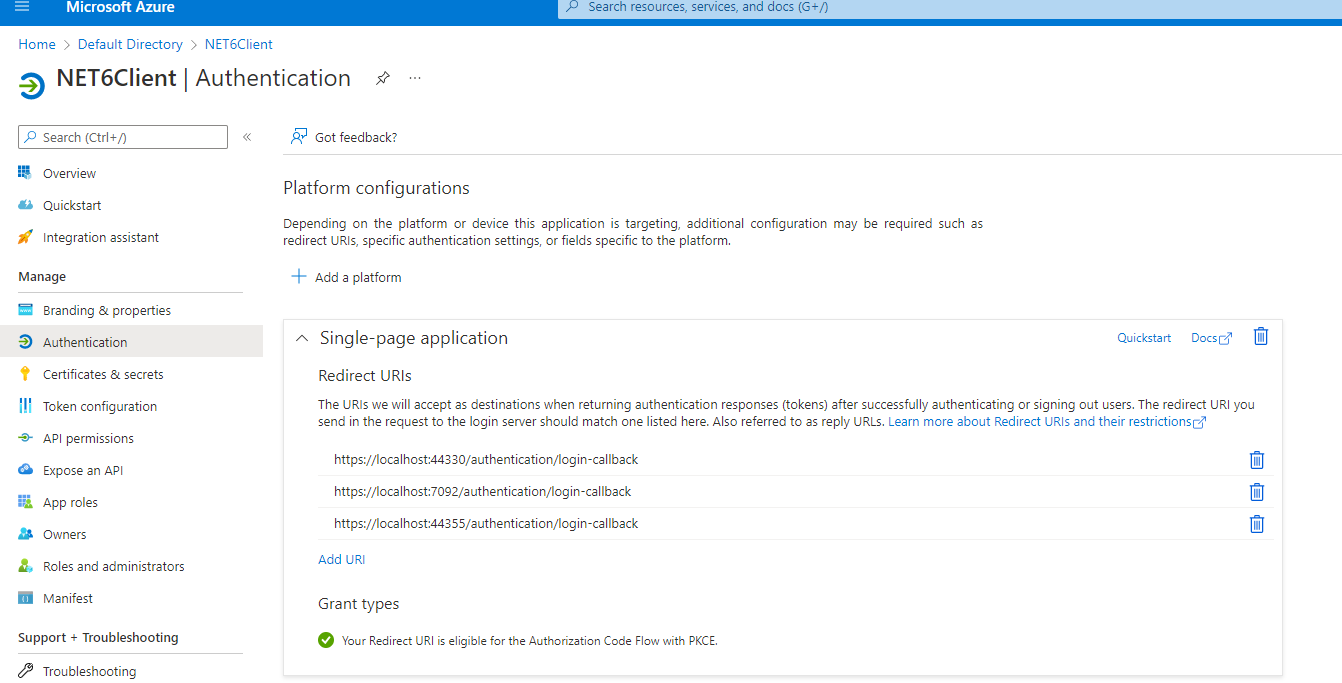Delete the Single-page application platform
This screenshot has height=683, width=1342.
click(x=1261, y=337)
